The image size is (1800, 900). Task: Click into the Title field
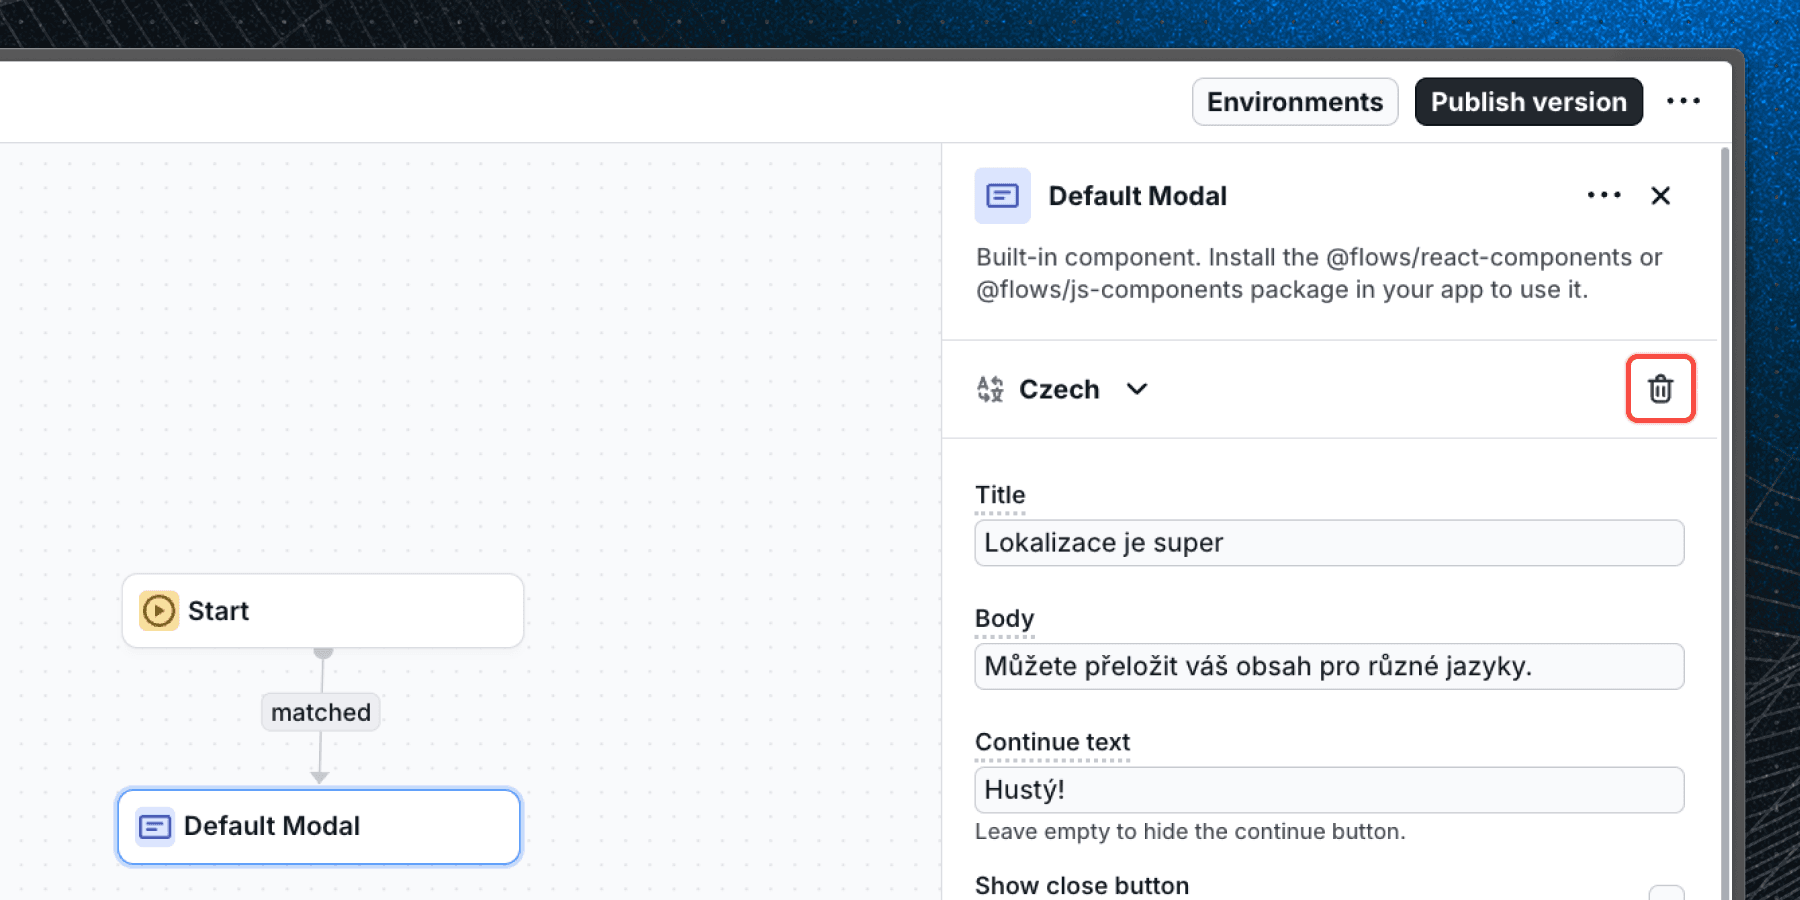click(x=1328, y=543)
